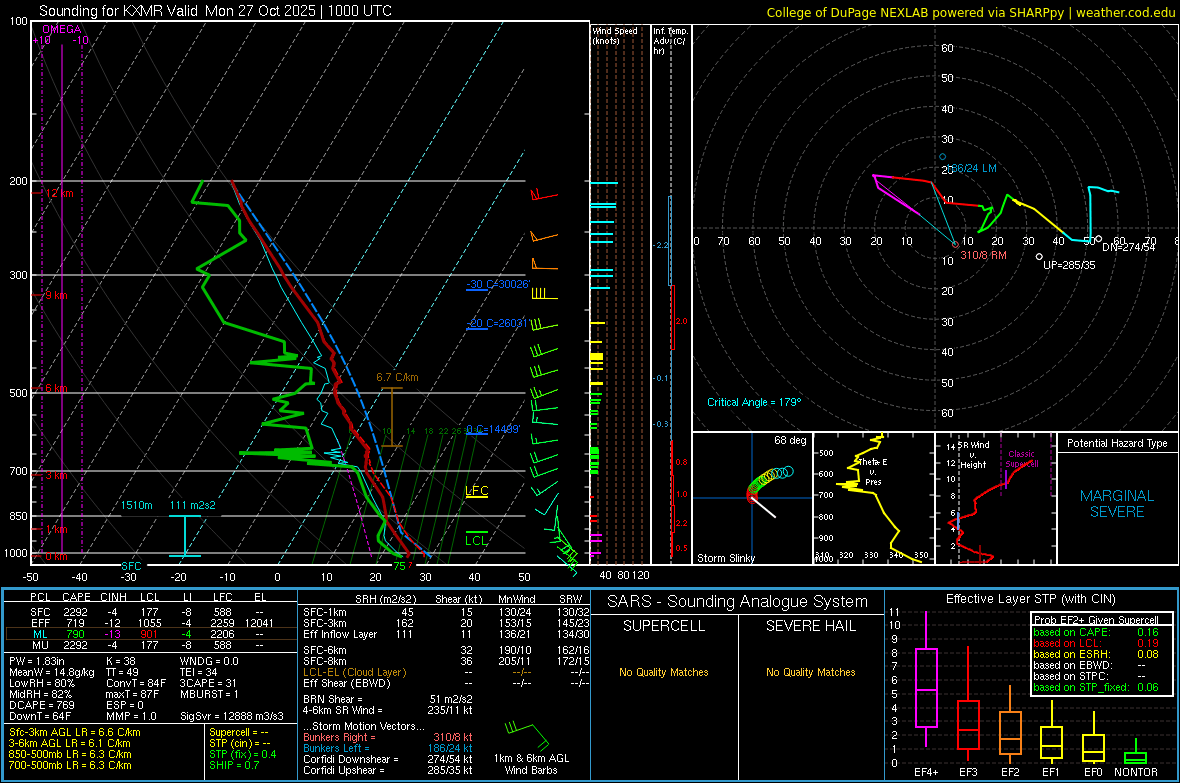Click the 'PW = 1.83in' value
The width and height of the screenshot is (1180, 783).
[x=37, y=661]
